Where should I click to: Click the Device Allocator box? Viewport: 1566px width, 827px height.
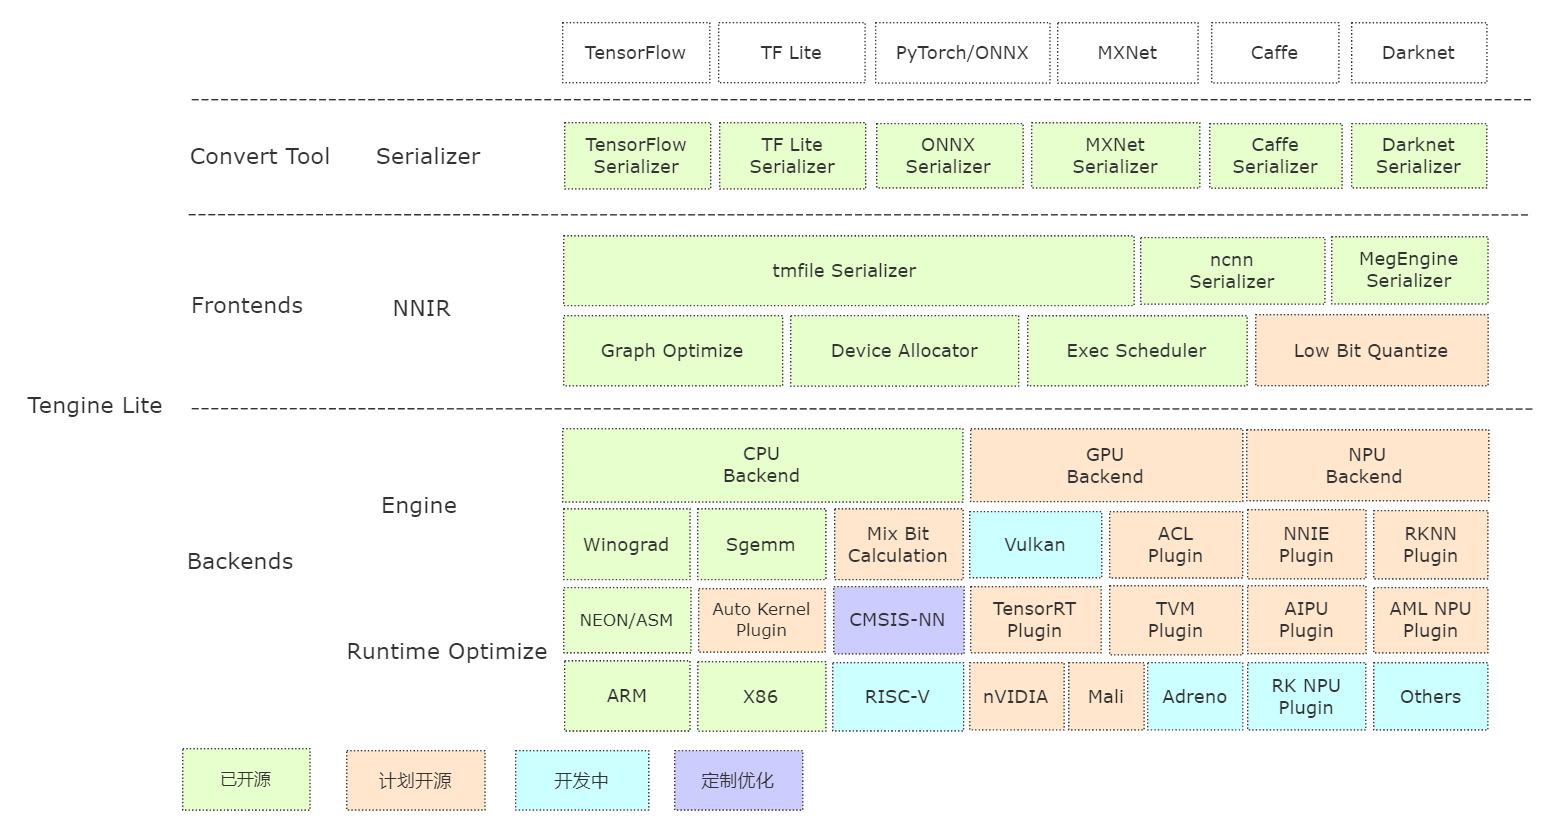tap(904, 351)
